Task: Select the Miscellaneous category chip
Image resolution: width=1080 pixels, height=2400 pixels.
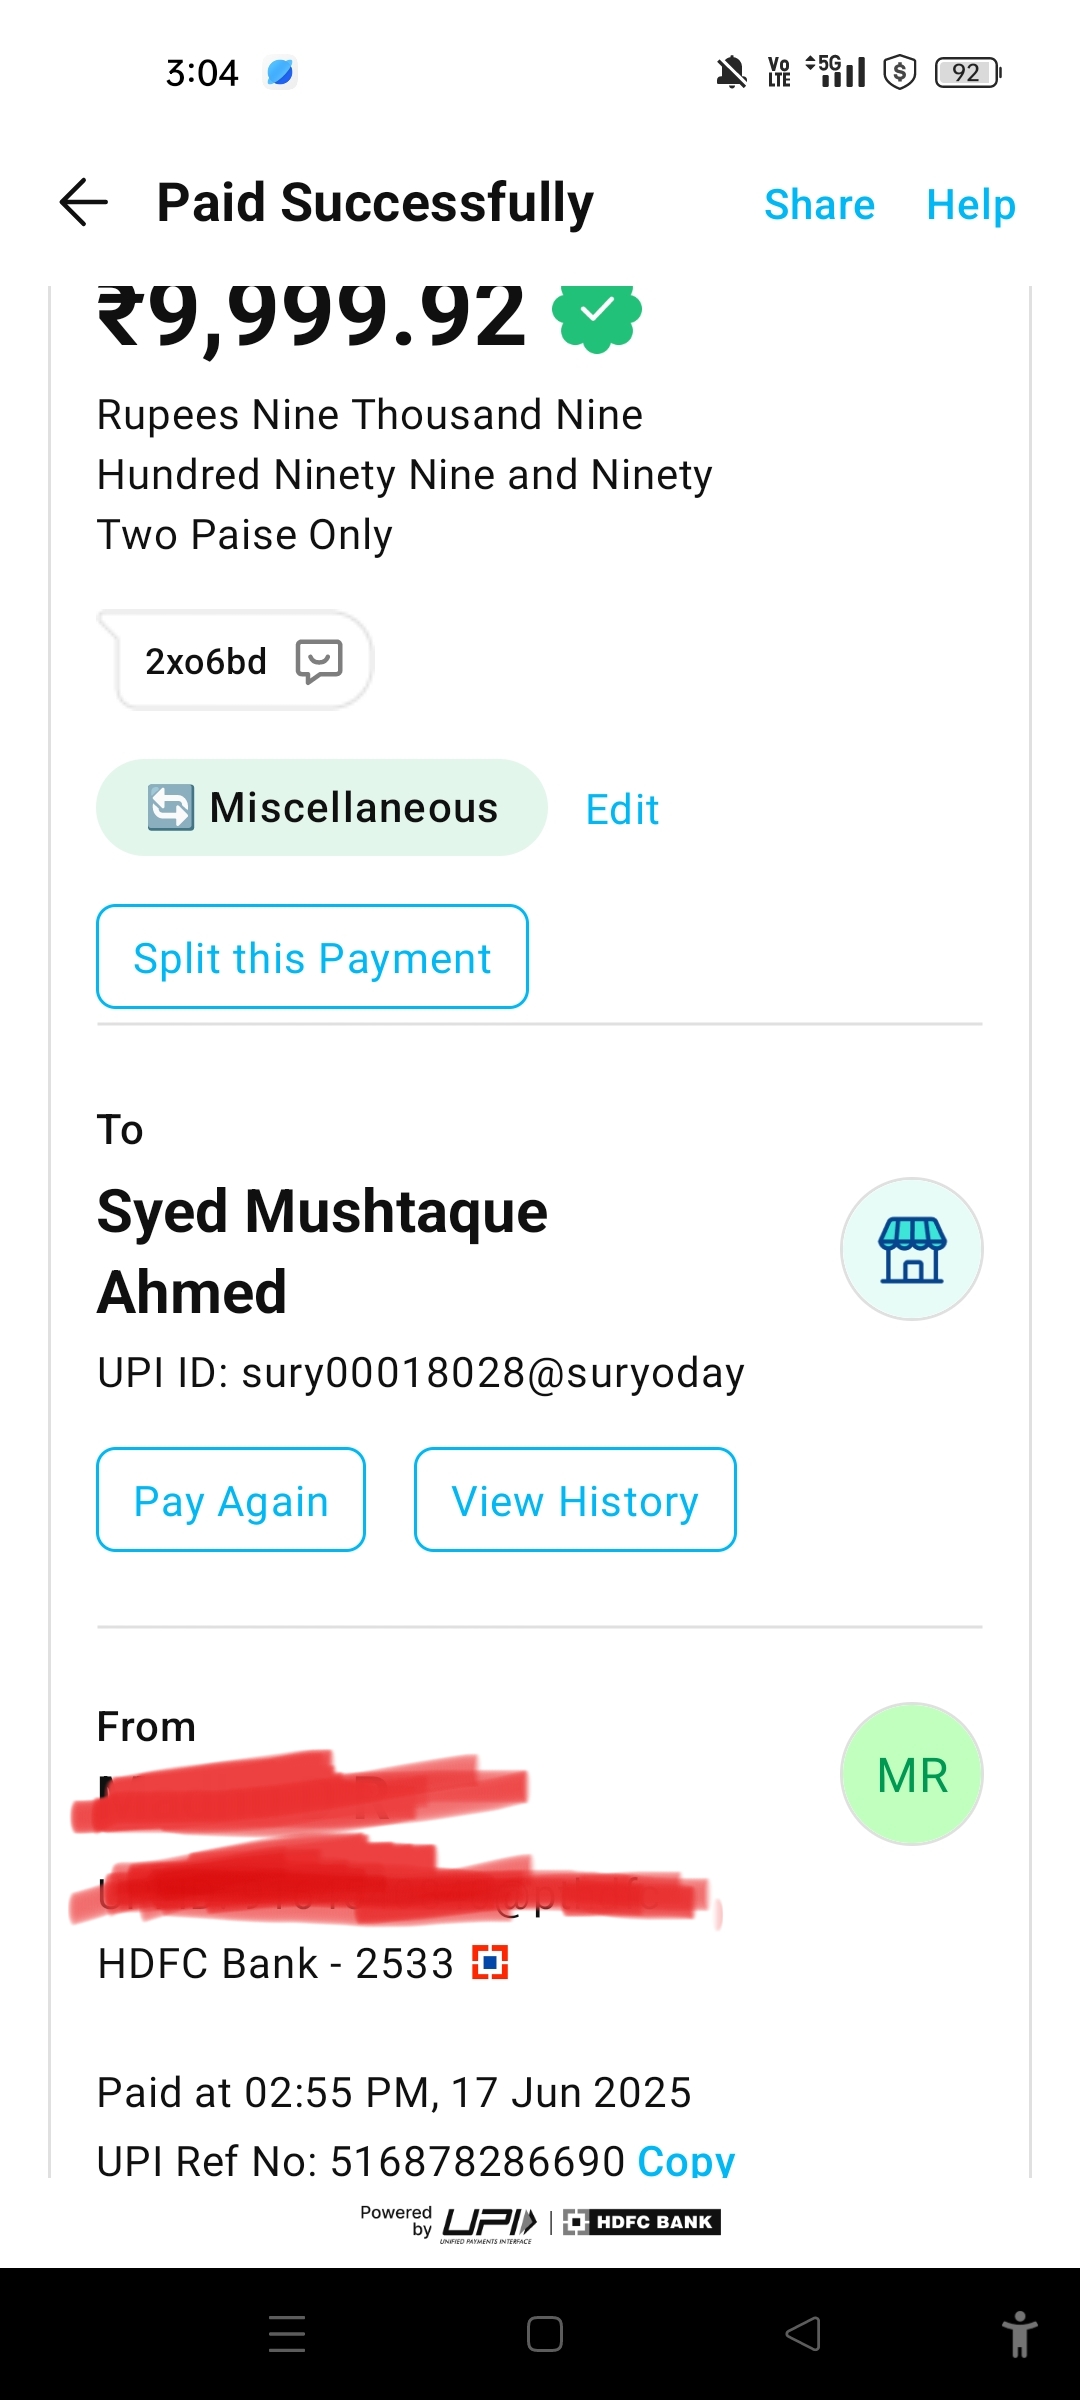Action: tap(352, 807)
